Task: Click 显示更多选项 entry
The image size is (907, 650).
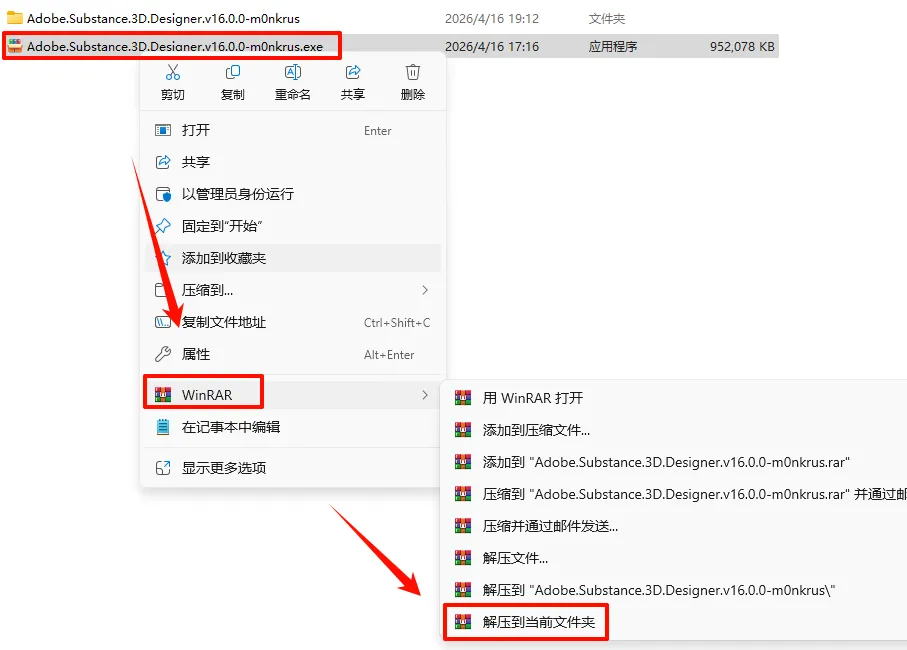Action: click(293, 468)
